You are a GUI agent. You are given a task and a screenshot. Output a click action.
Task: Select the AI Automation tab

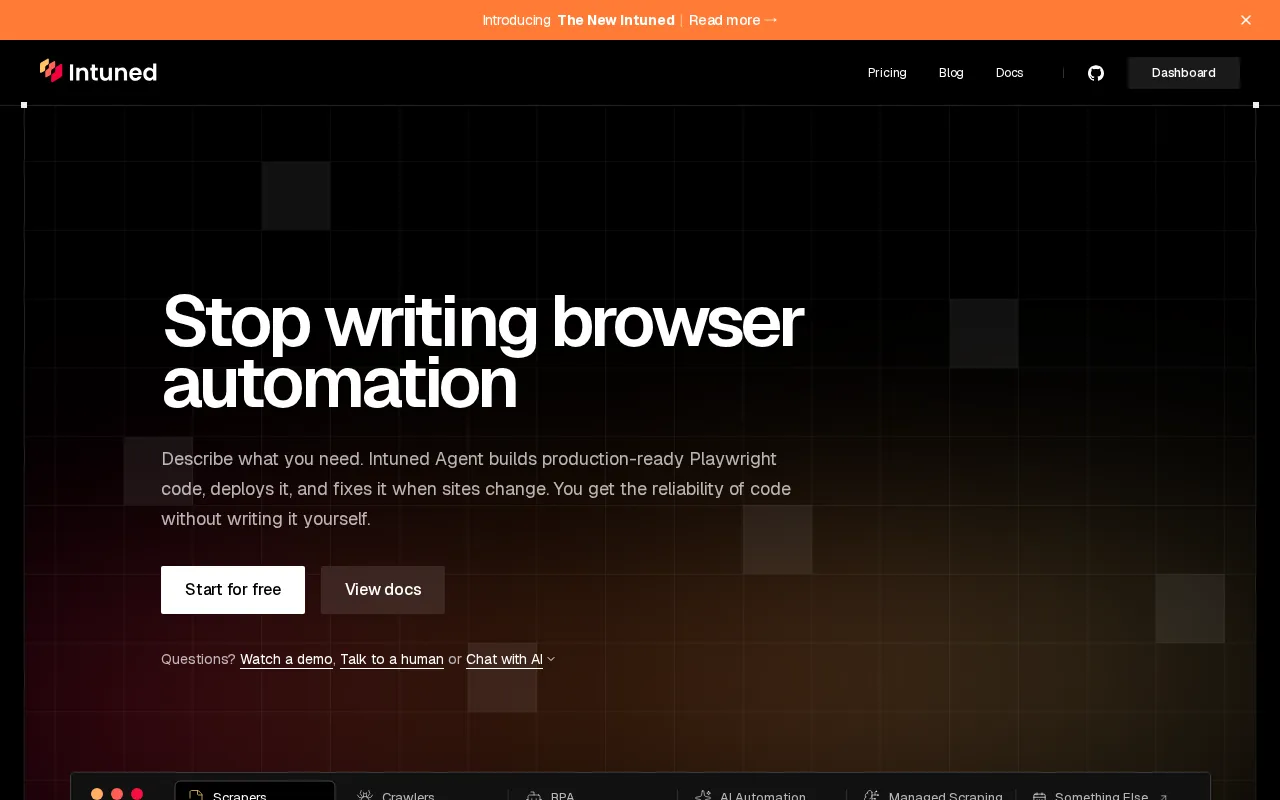coord(761,791)
